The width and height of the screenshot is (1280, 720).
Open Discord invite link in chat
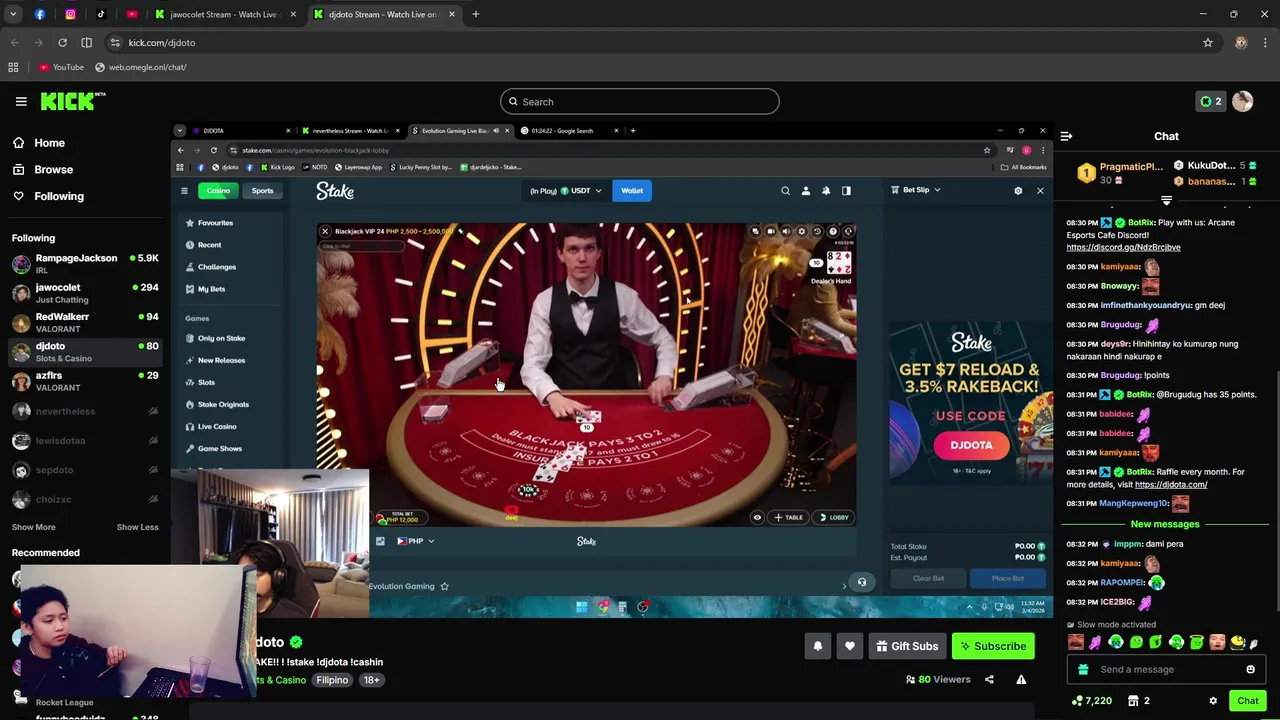pos(1123,247)
